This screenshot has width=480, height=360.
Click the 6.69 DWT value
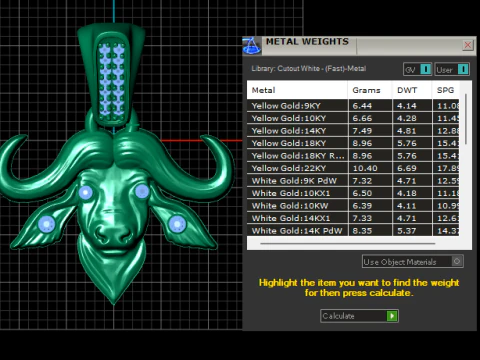(x=407, y=168)
